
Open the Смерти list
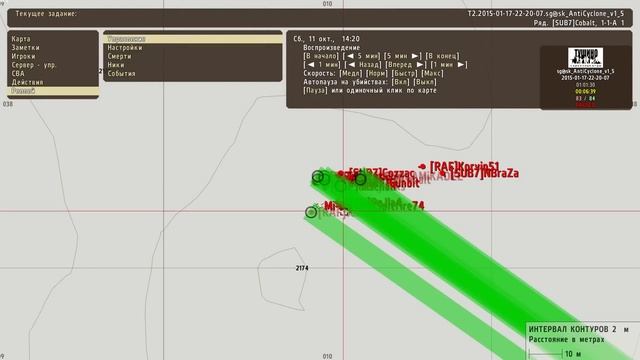pyautogui.click(x=119, y=56)
